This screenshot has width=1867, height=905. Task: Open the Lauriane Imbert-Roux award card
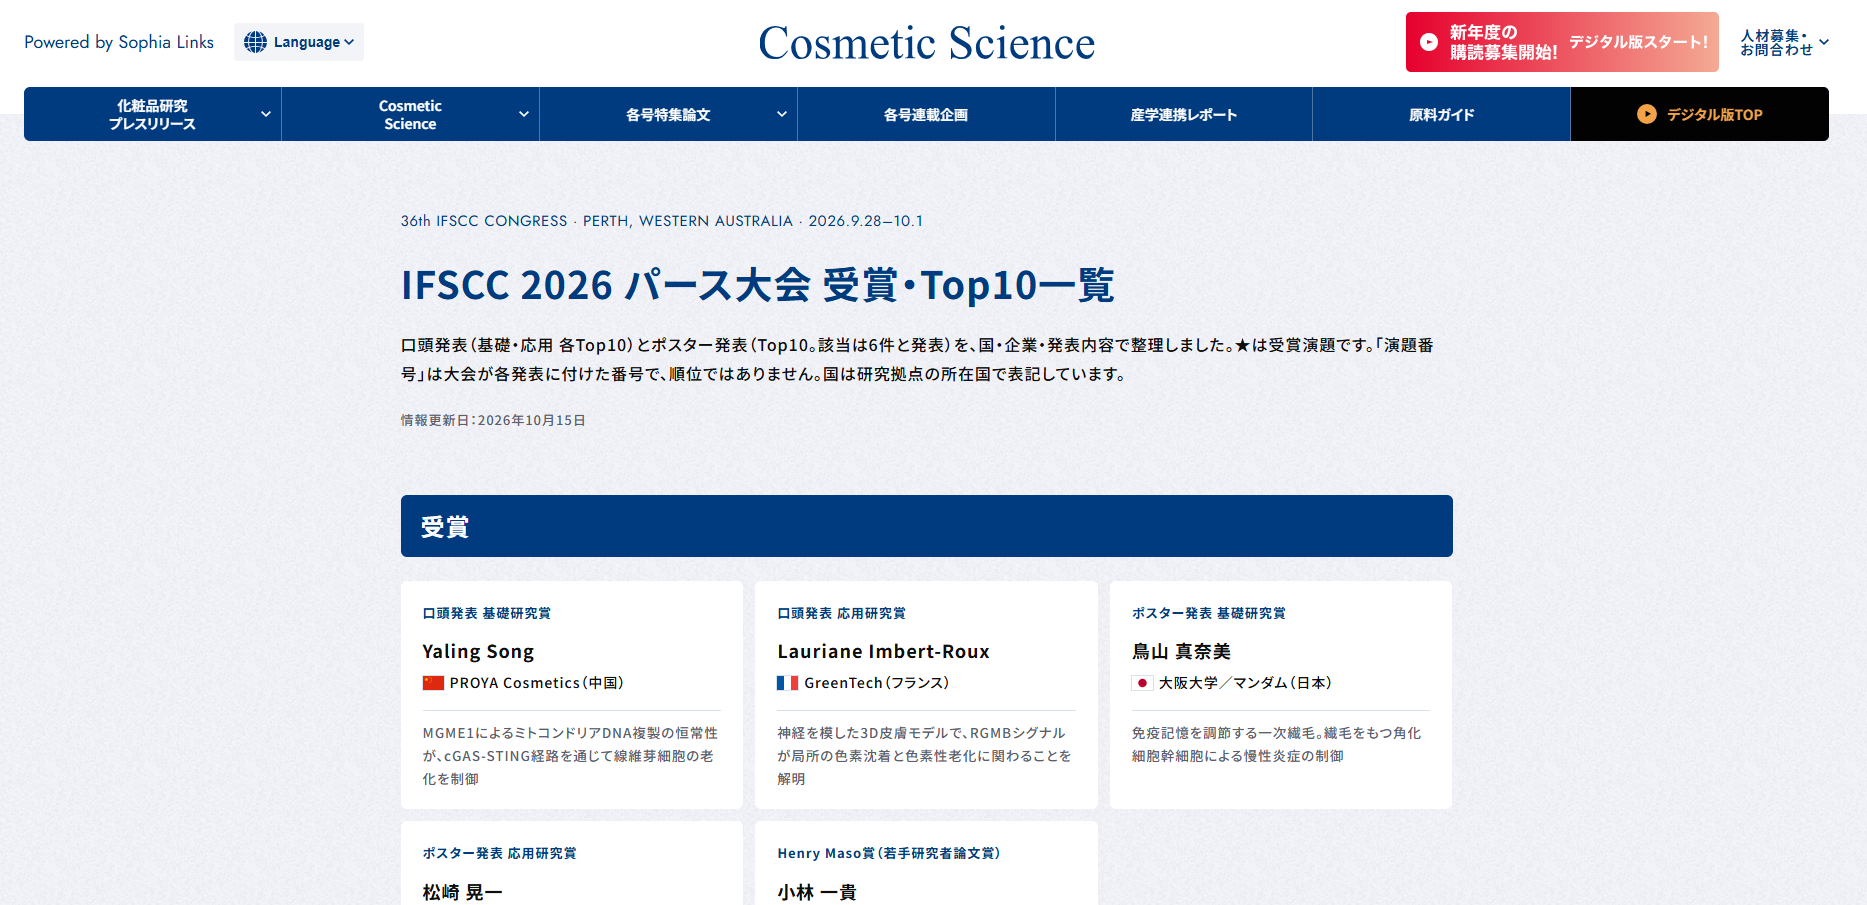pyautogui.click(x=926, y=695)
